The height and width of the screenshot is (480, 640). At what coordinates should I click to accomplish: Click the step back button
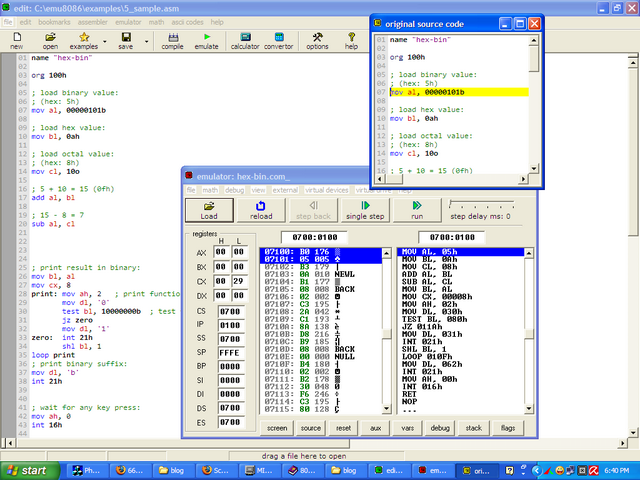pyautogui.click(x=313, y=210)
